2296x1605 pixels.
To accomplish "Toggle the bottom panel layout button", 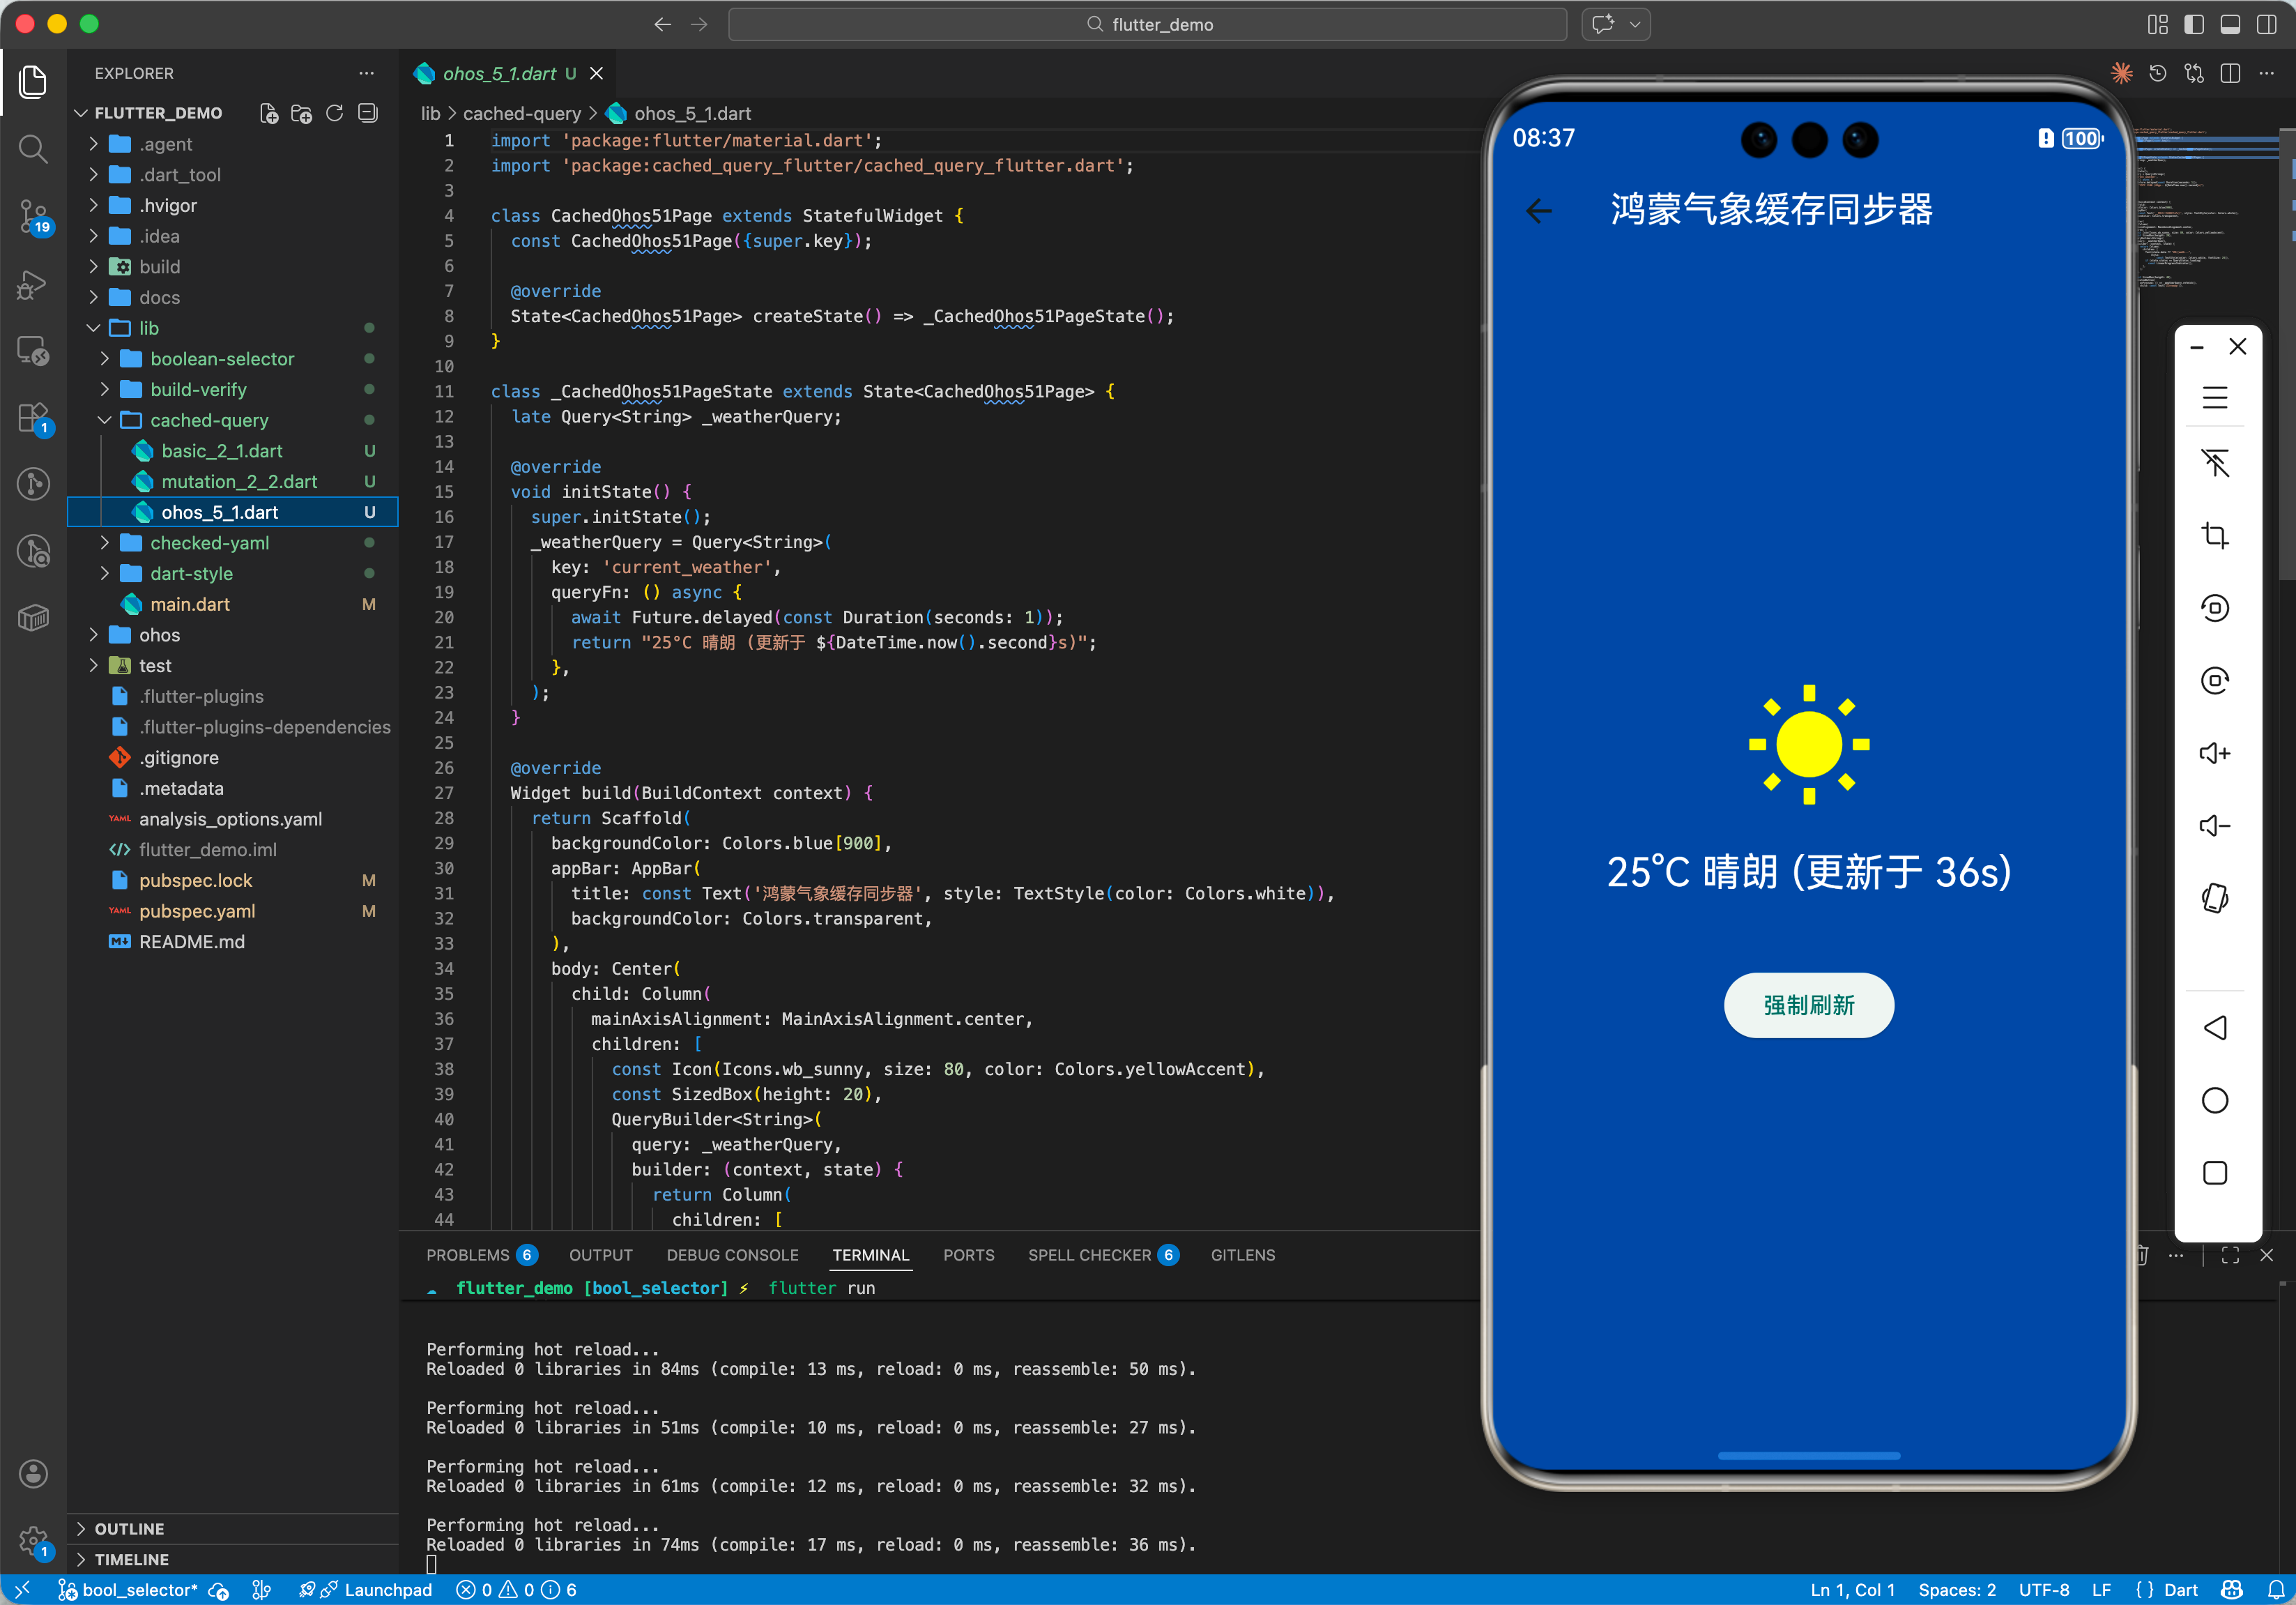I will [2229, 24].
